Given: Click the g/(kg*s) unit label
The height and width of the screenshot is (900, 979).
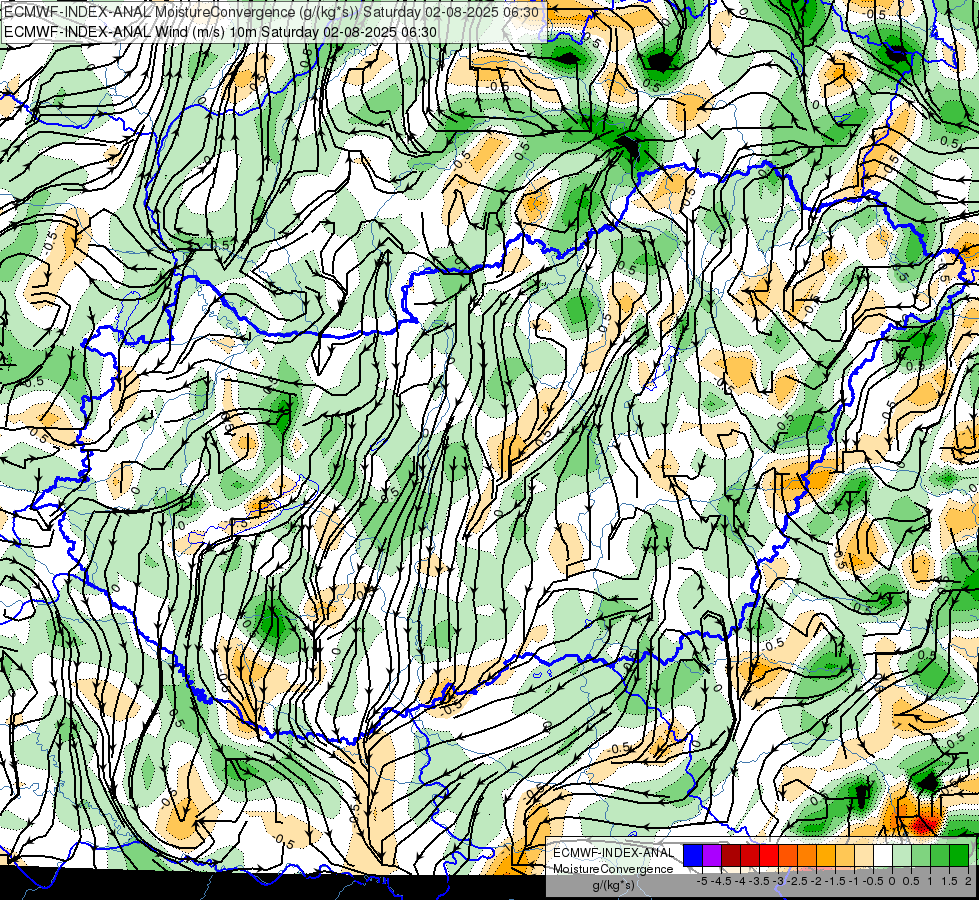Looking at the screenshot, I should pos(613,885).
